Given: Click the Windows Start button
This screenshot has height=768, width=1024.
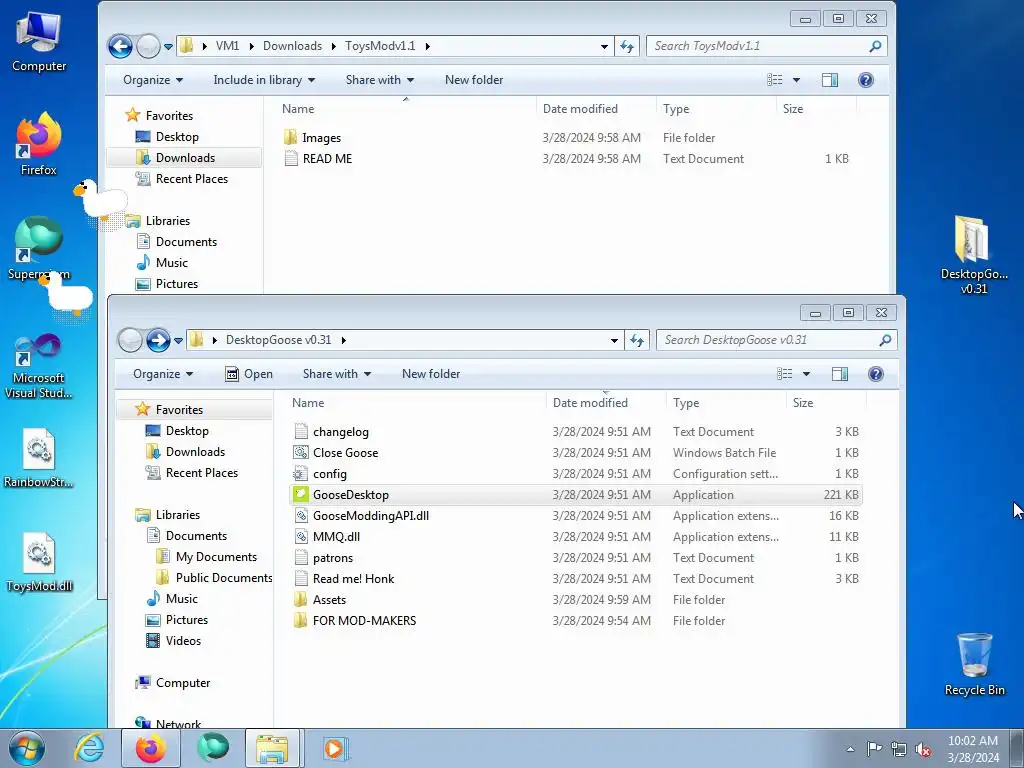Looking at the screenshot, I should 26,748.
